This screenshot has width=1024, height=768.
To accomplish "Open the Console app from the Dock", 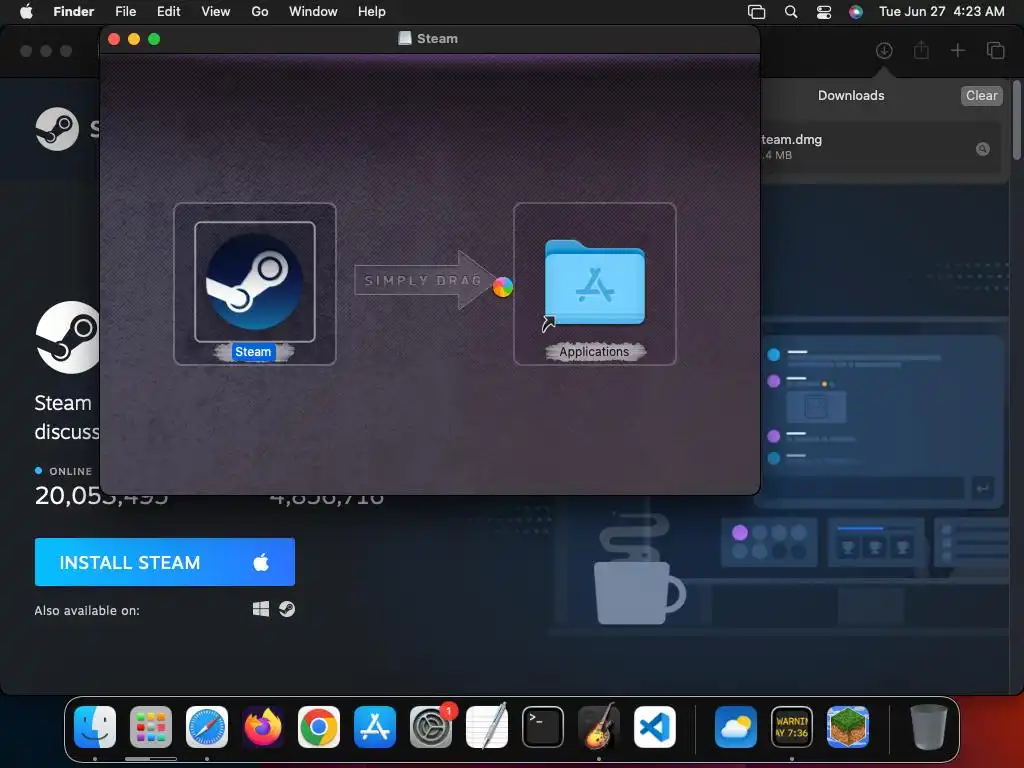I will [792, 726].
